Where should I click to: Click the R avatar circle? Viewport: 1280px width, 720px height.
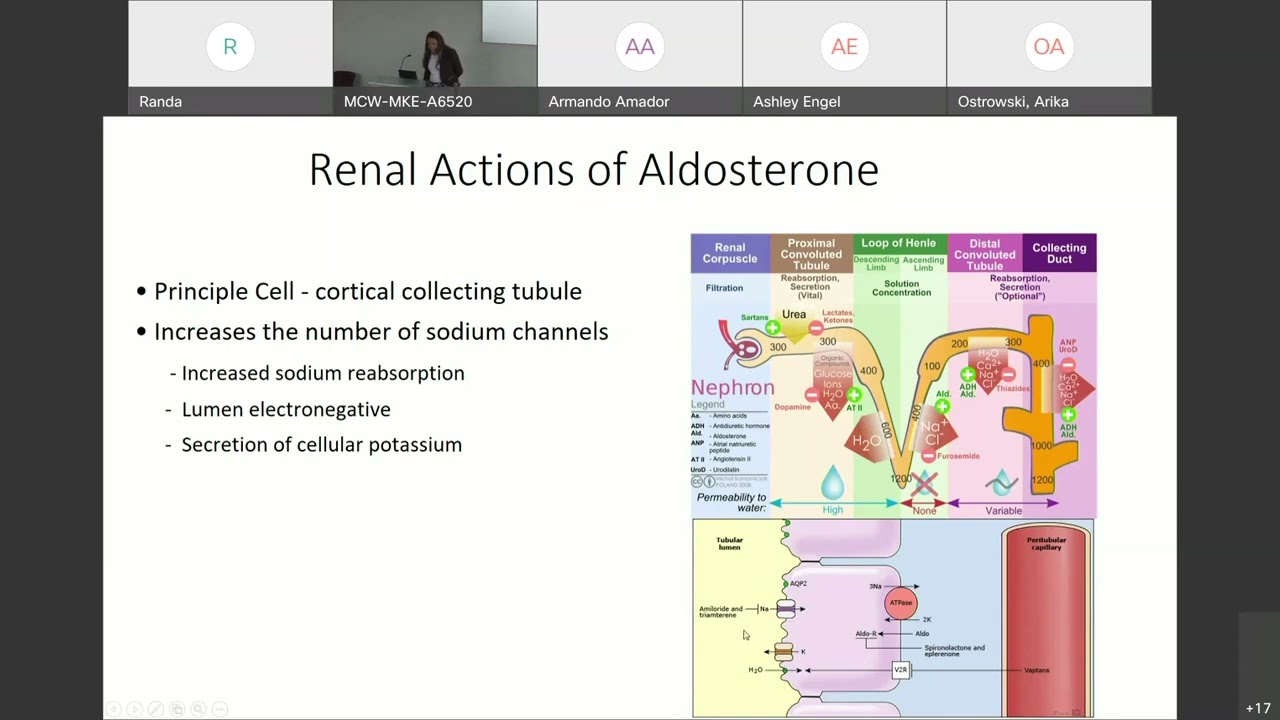(x=230, y=46)
